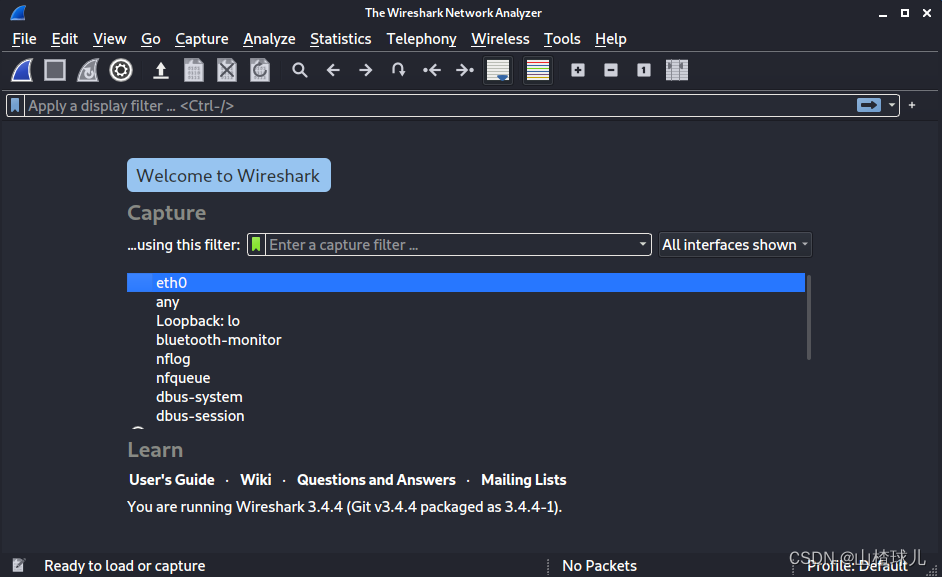Select the dbus-session interface
This screenshot has width=942, height=577.
coord(466,416)
